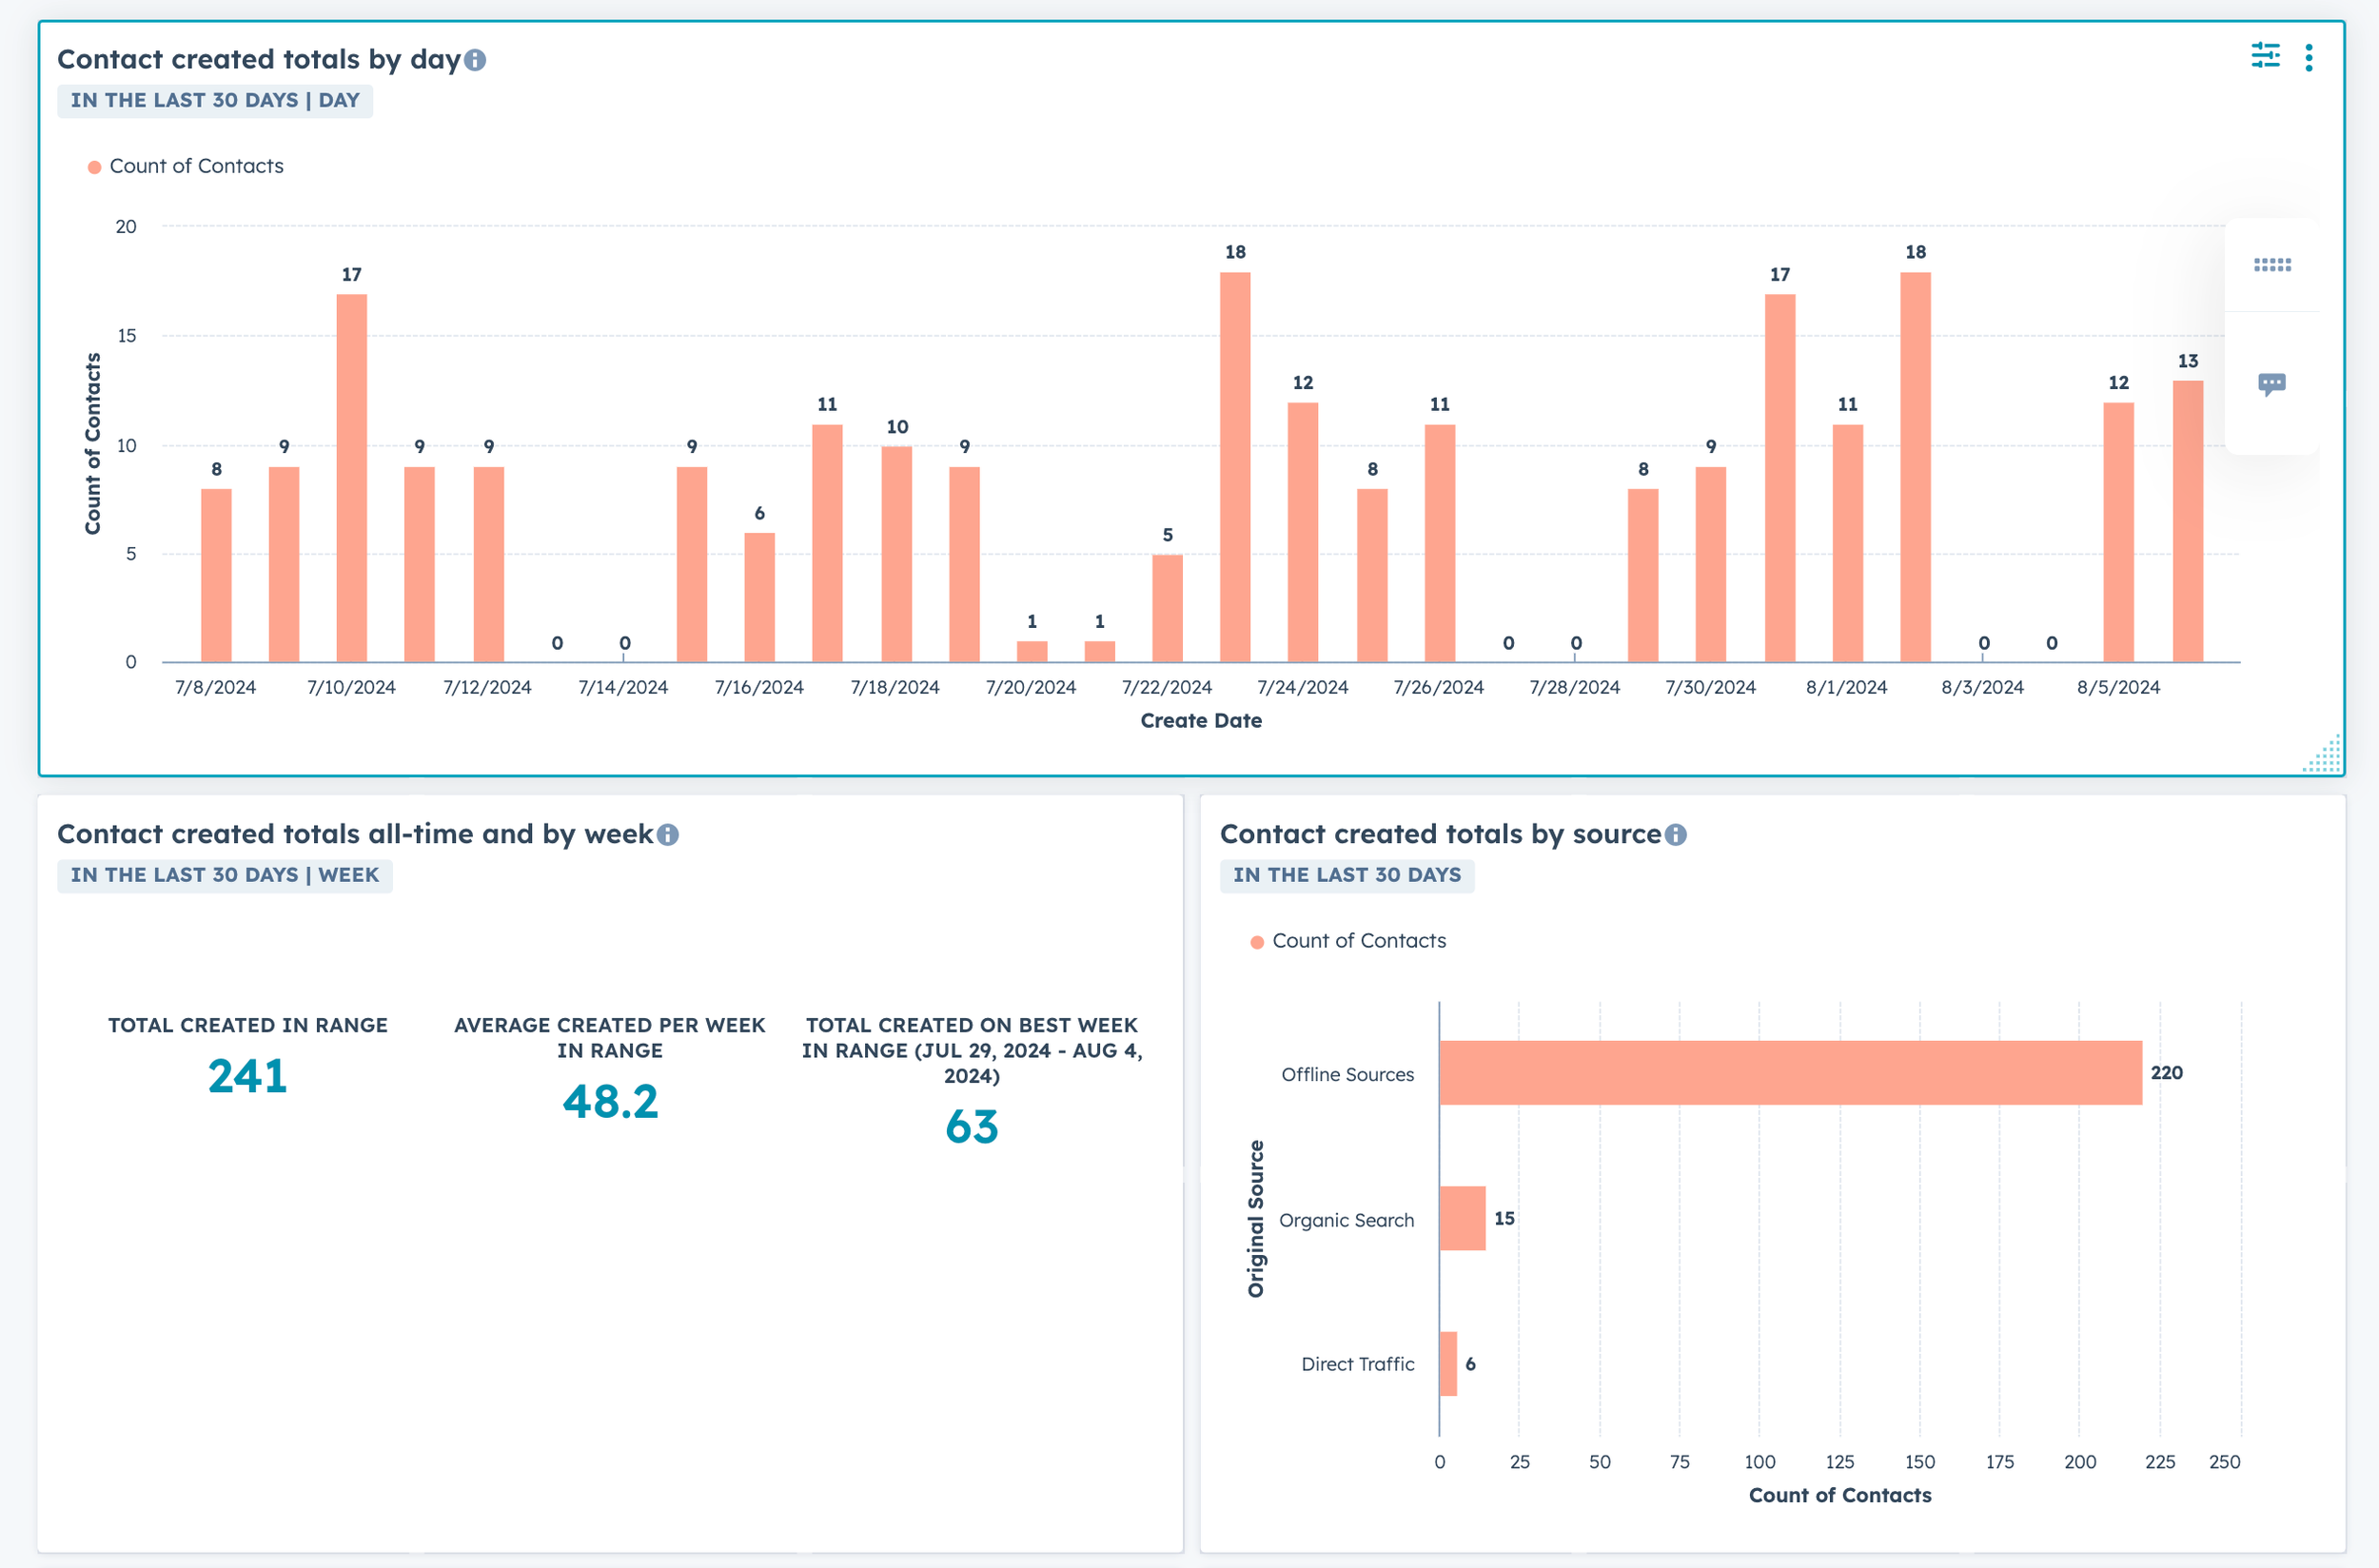Click the IN THE LAST 30 DAYS | WEEK badge
The width and height of the screenshot is (2379, 1568).
(x=225, y=876)
